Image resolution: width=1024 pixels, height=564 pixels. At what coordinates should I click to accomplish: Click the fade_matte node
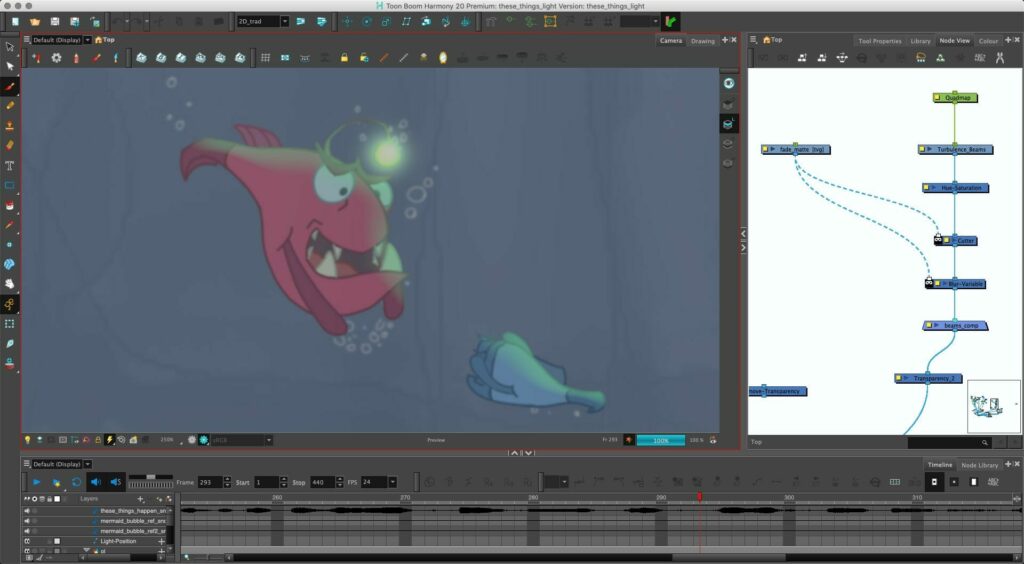(795, 149)
